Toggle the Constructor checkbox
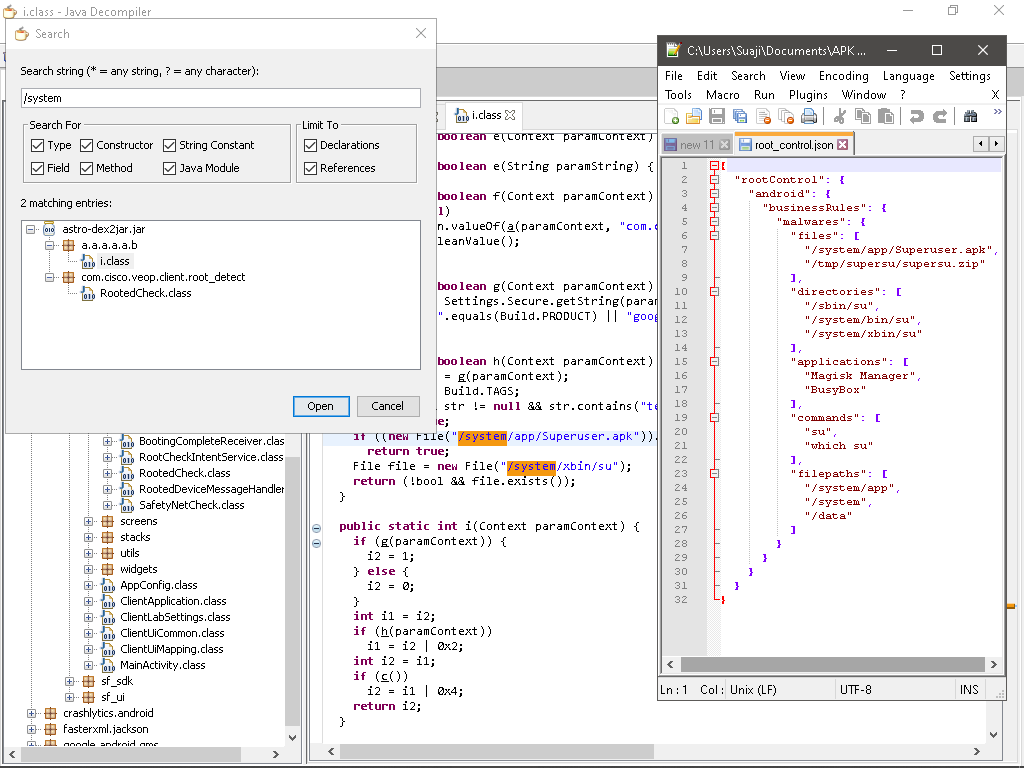Screen dimensions: 1024x768 tap(86, 145)
